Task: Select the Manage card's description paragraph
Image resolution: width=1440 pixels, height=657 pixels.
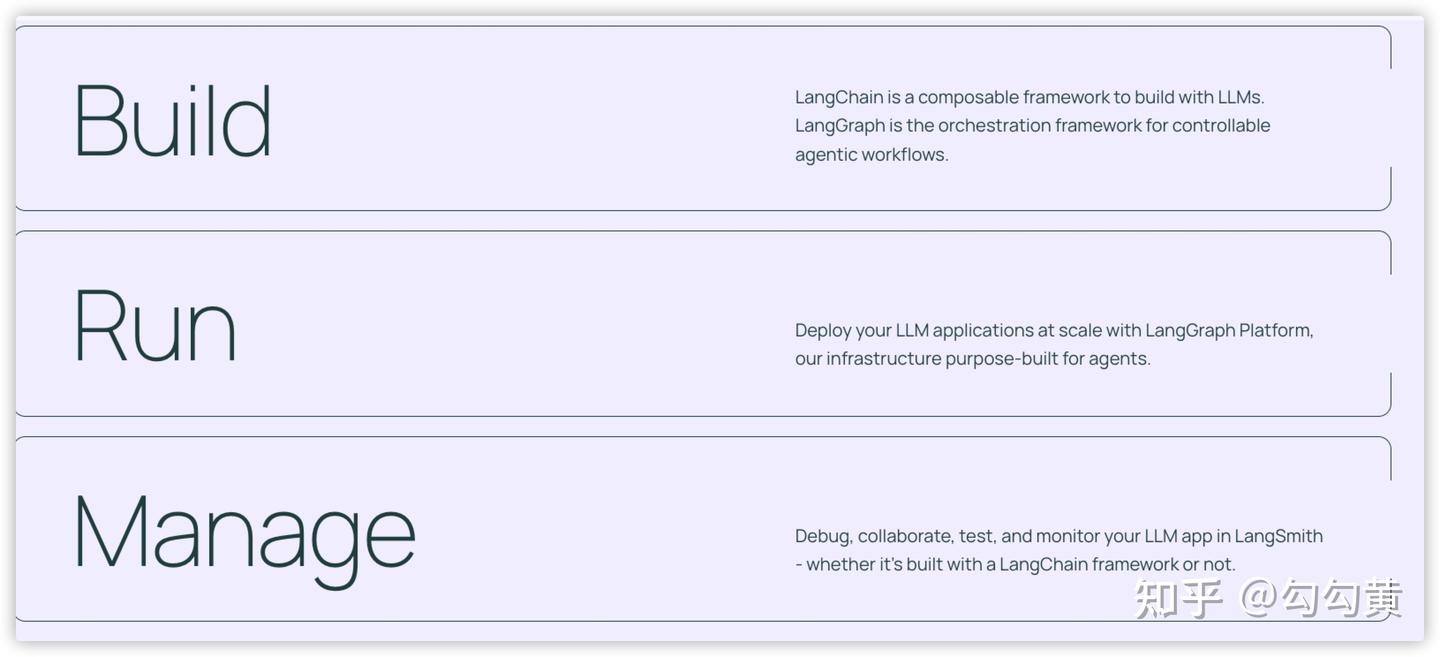Action: point(1058,550)
